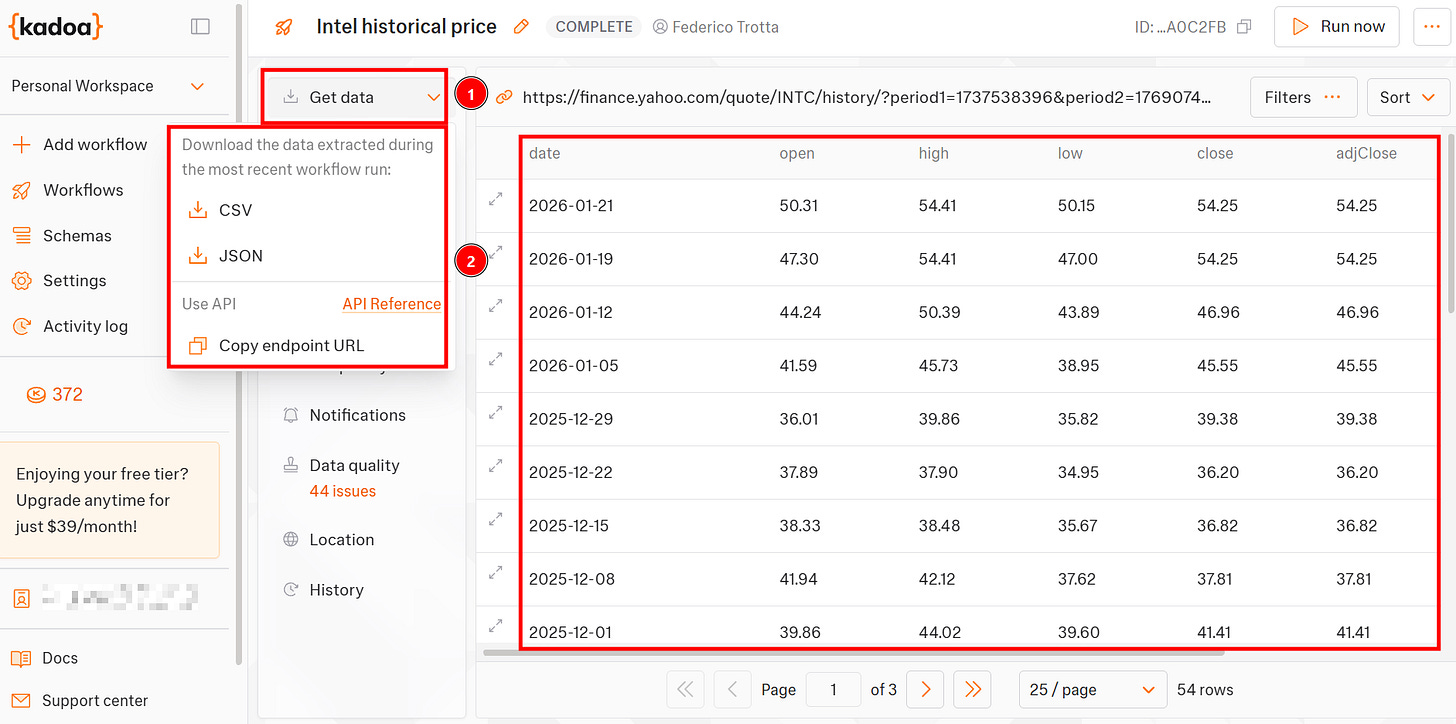Open Filters options via the three dots
This screenshot has height=724, width=1456.
click(1331, 97)
